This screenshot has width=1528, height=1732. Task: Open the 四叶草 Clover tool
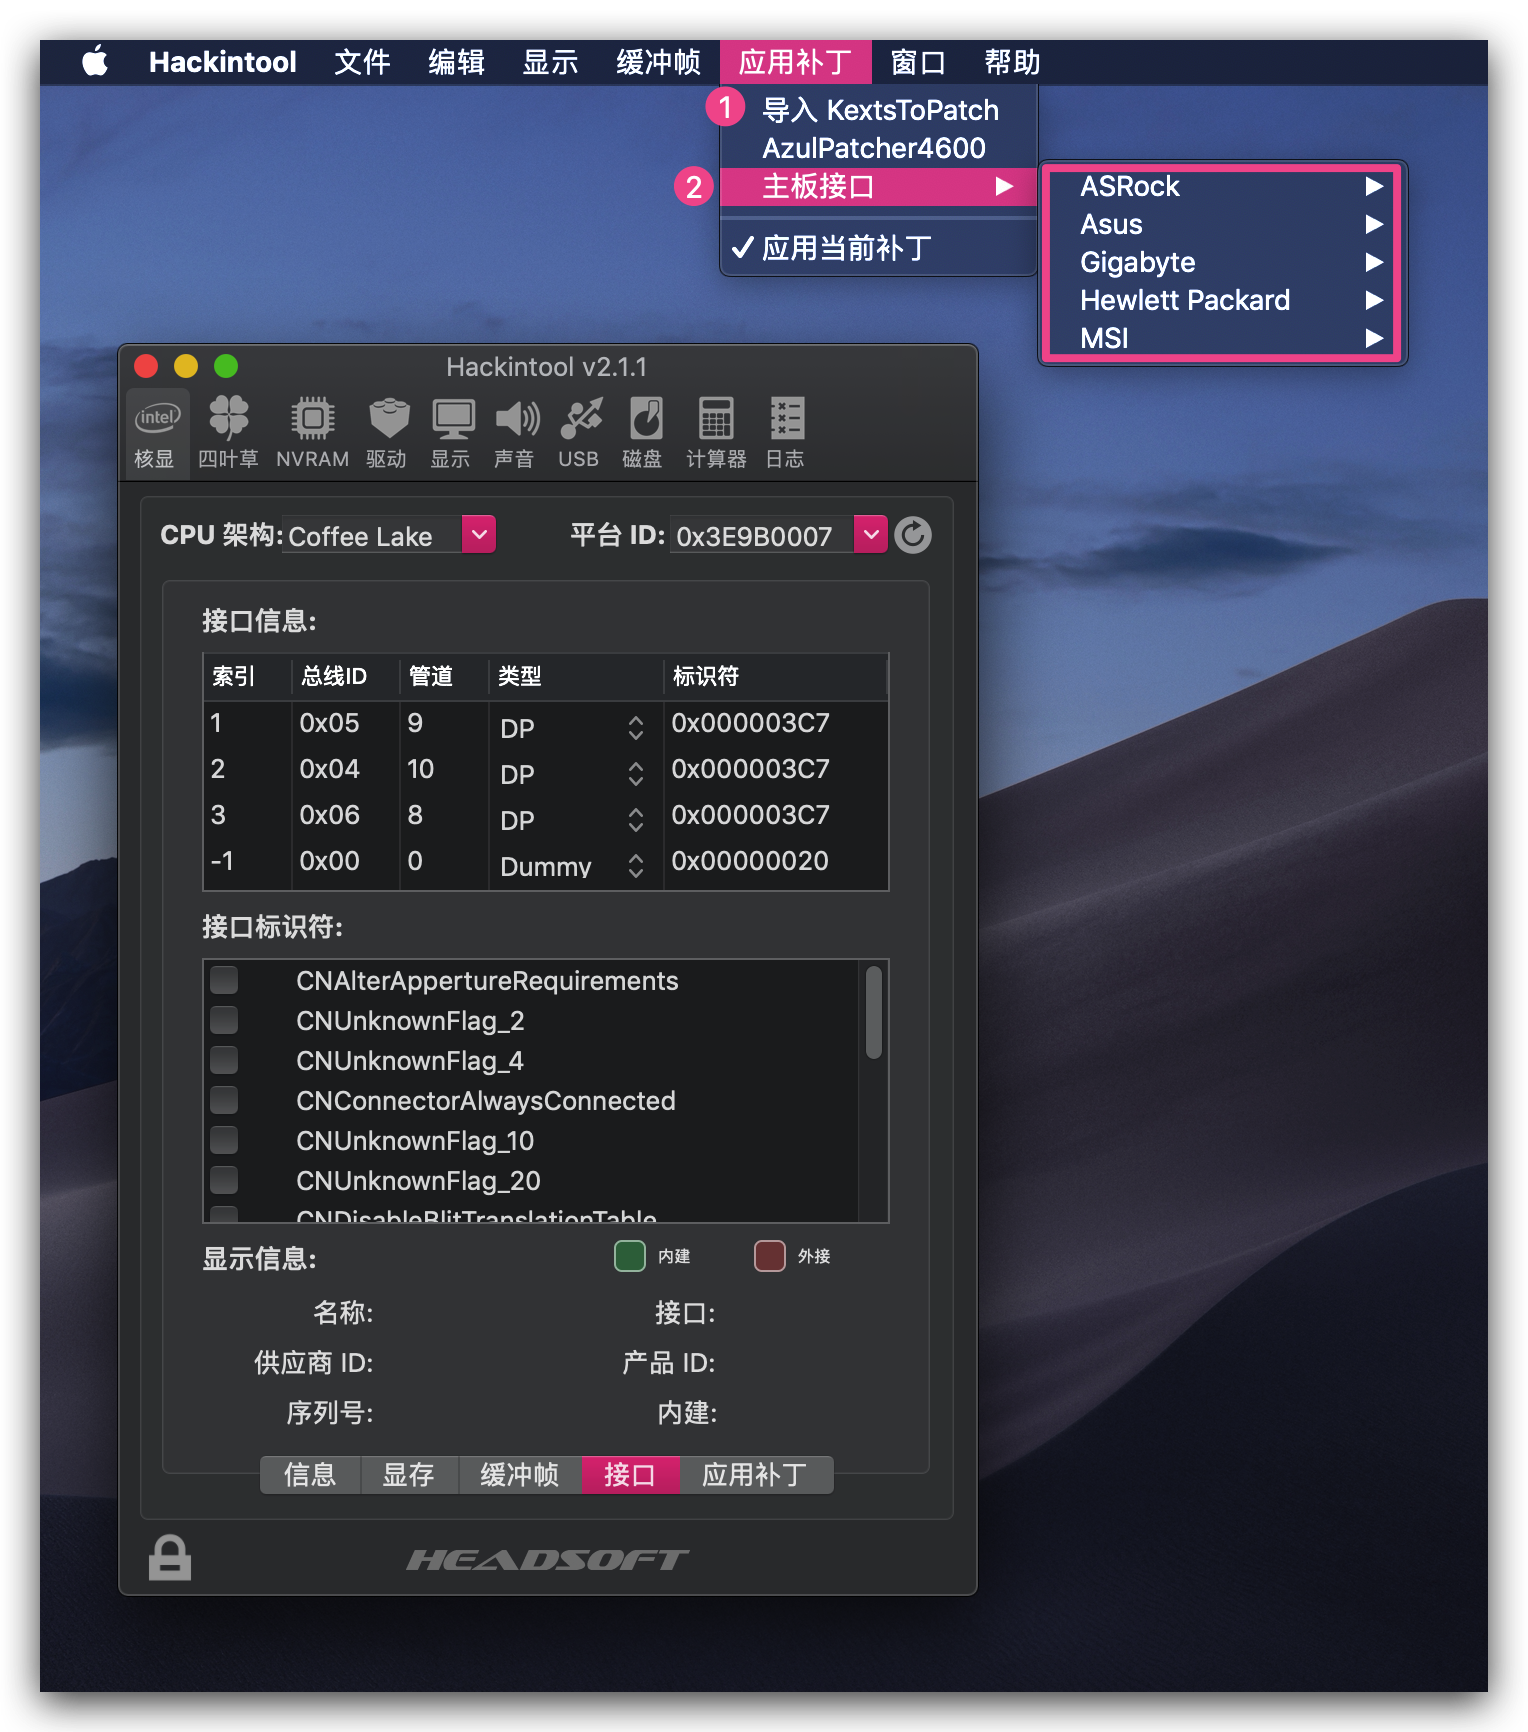228,432
